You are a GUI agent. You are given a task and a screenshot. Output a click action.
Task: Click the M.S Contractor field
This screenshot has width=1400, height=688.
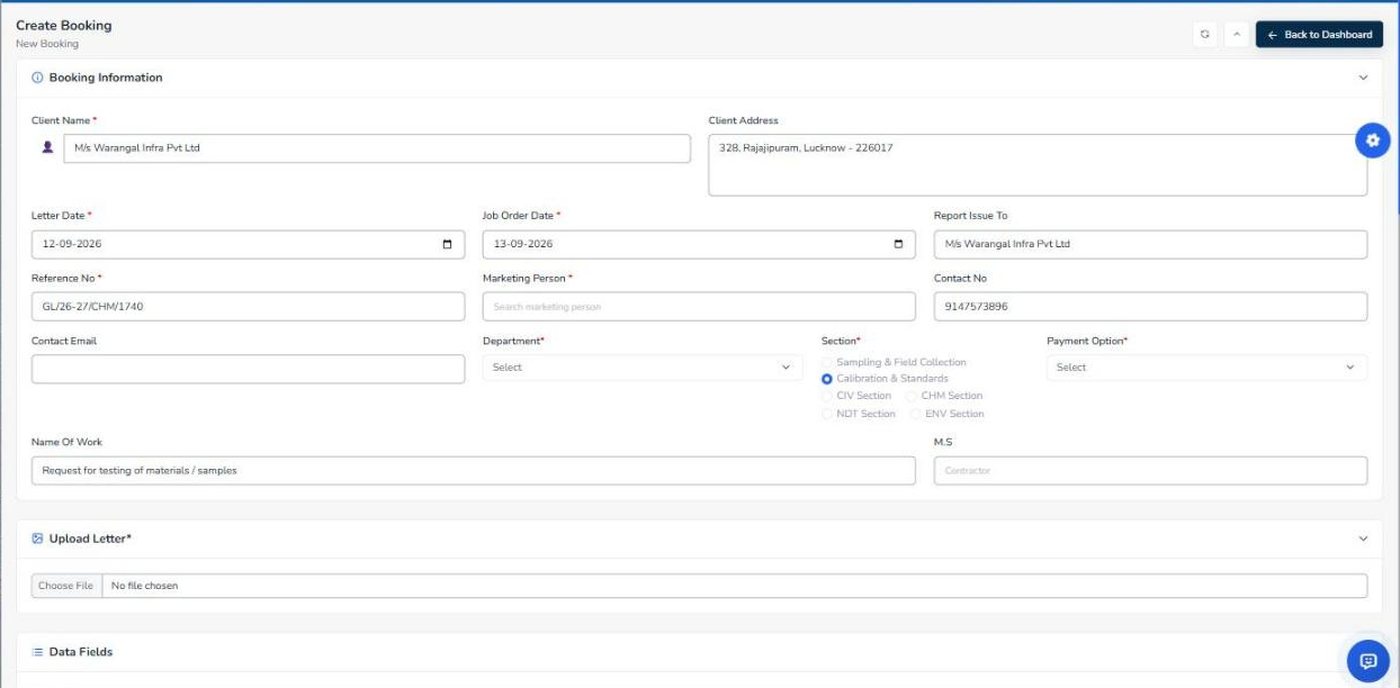[1150, 470]
